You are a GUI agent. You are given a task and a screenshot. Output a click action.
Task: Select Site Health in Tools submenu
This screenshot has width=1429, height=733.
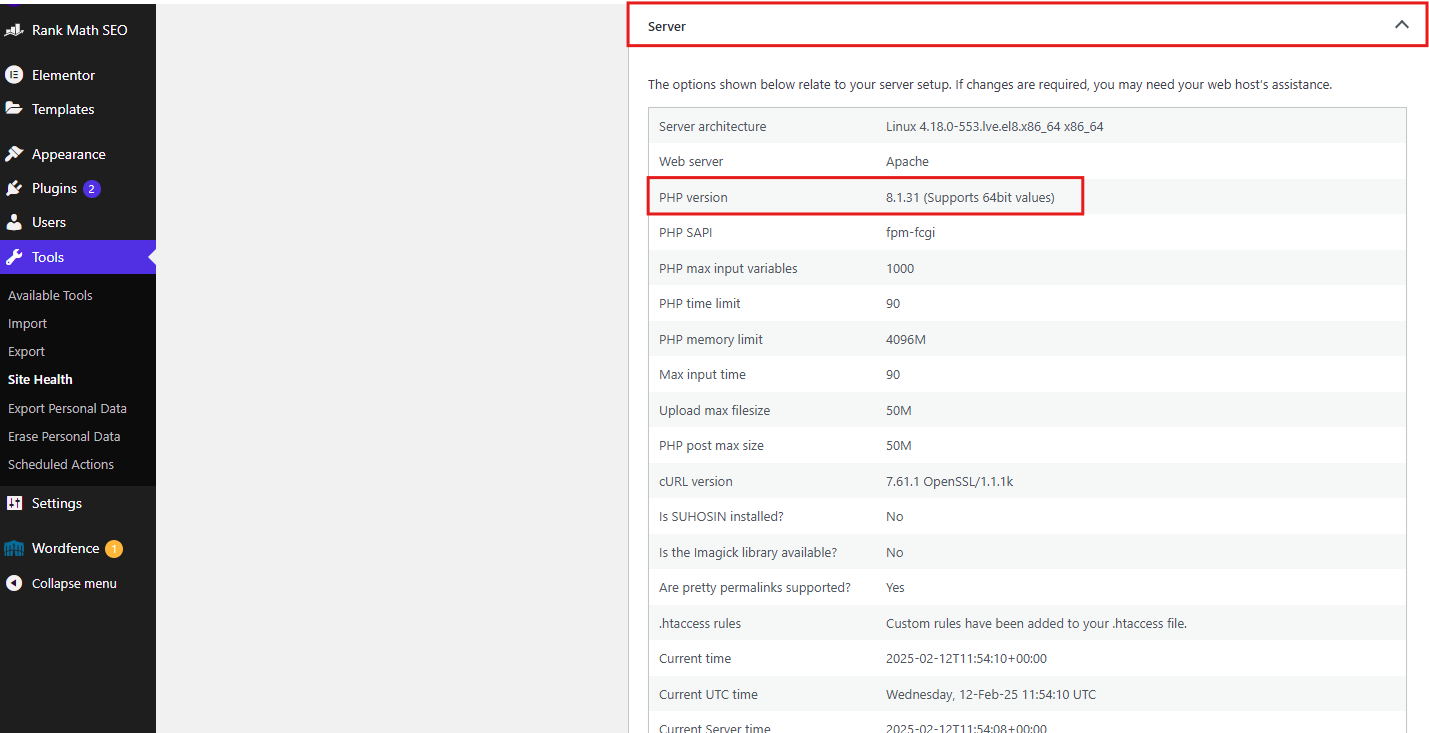[x=40, y=379]
